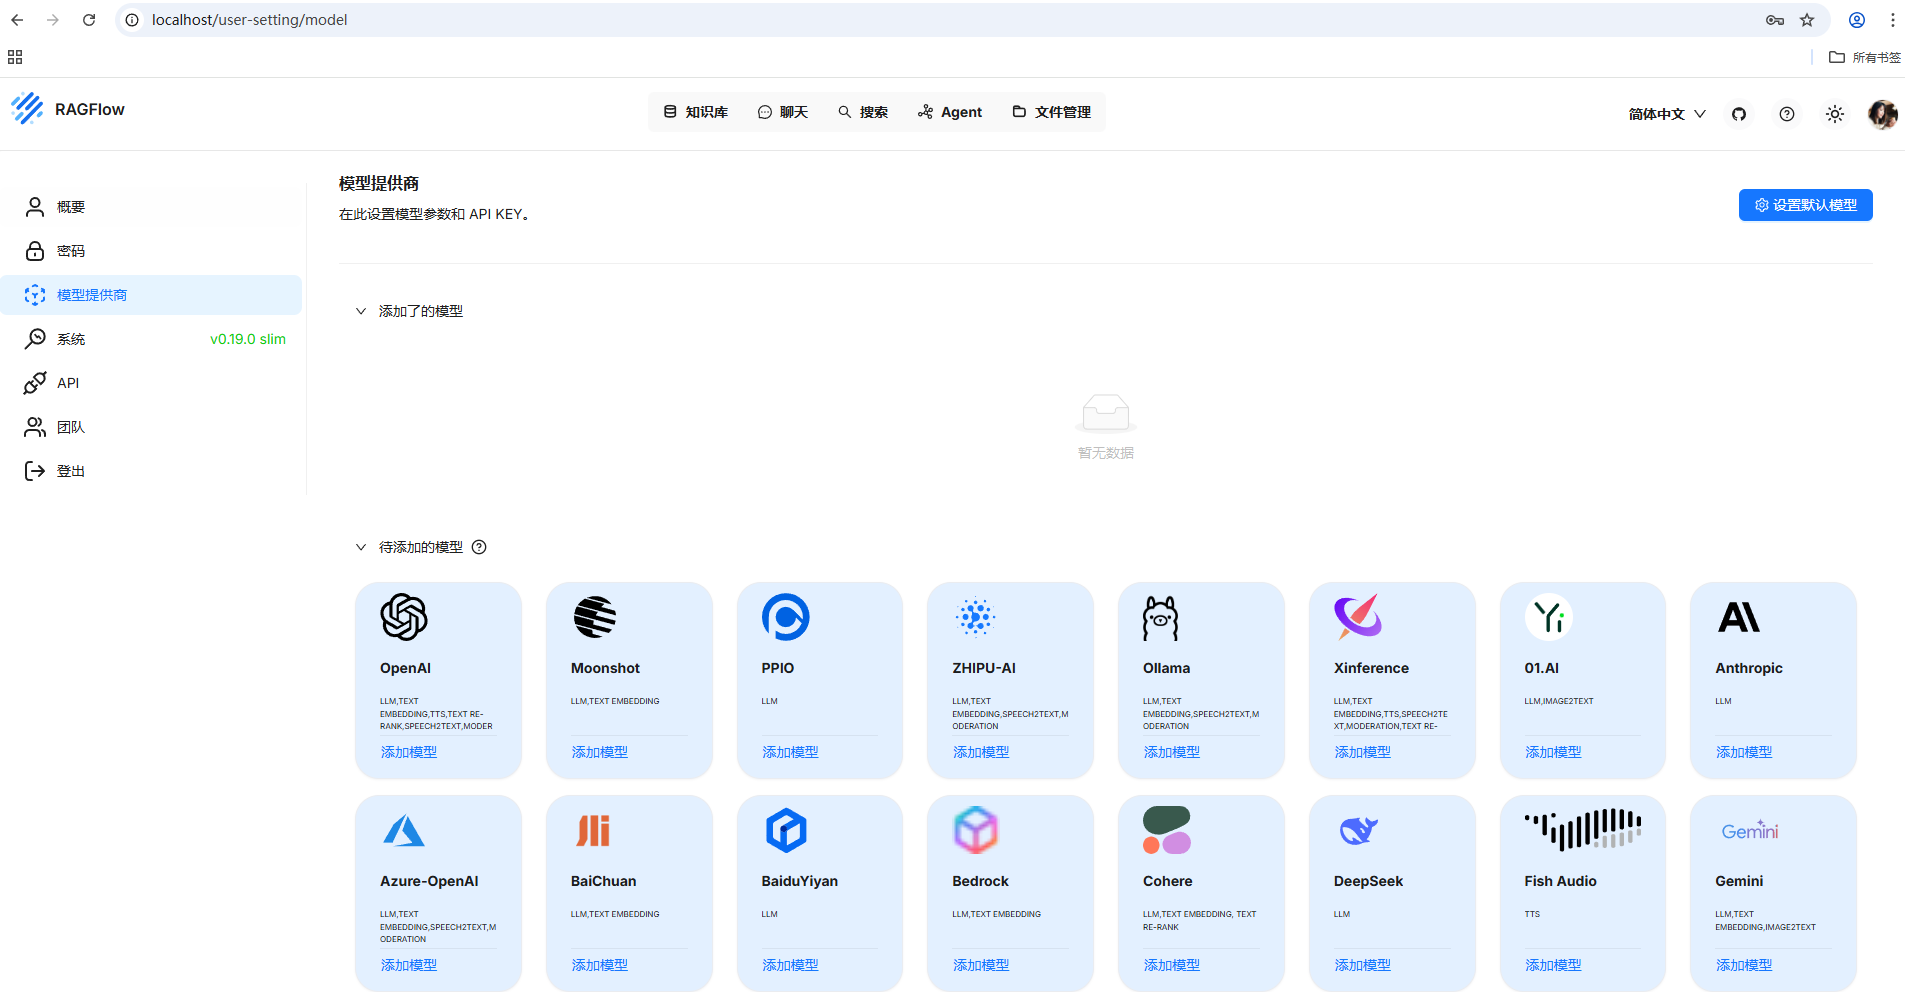This screenshot has width=1905, height=992.
Task: Click the Gemini logo icon
Action: [1750, 830]
